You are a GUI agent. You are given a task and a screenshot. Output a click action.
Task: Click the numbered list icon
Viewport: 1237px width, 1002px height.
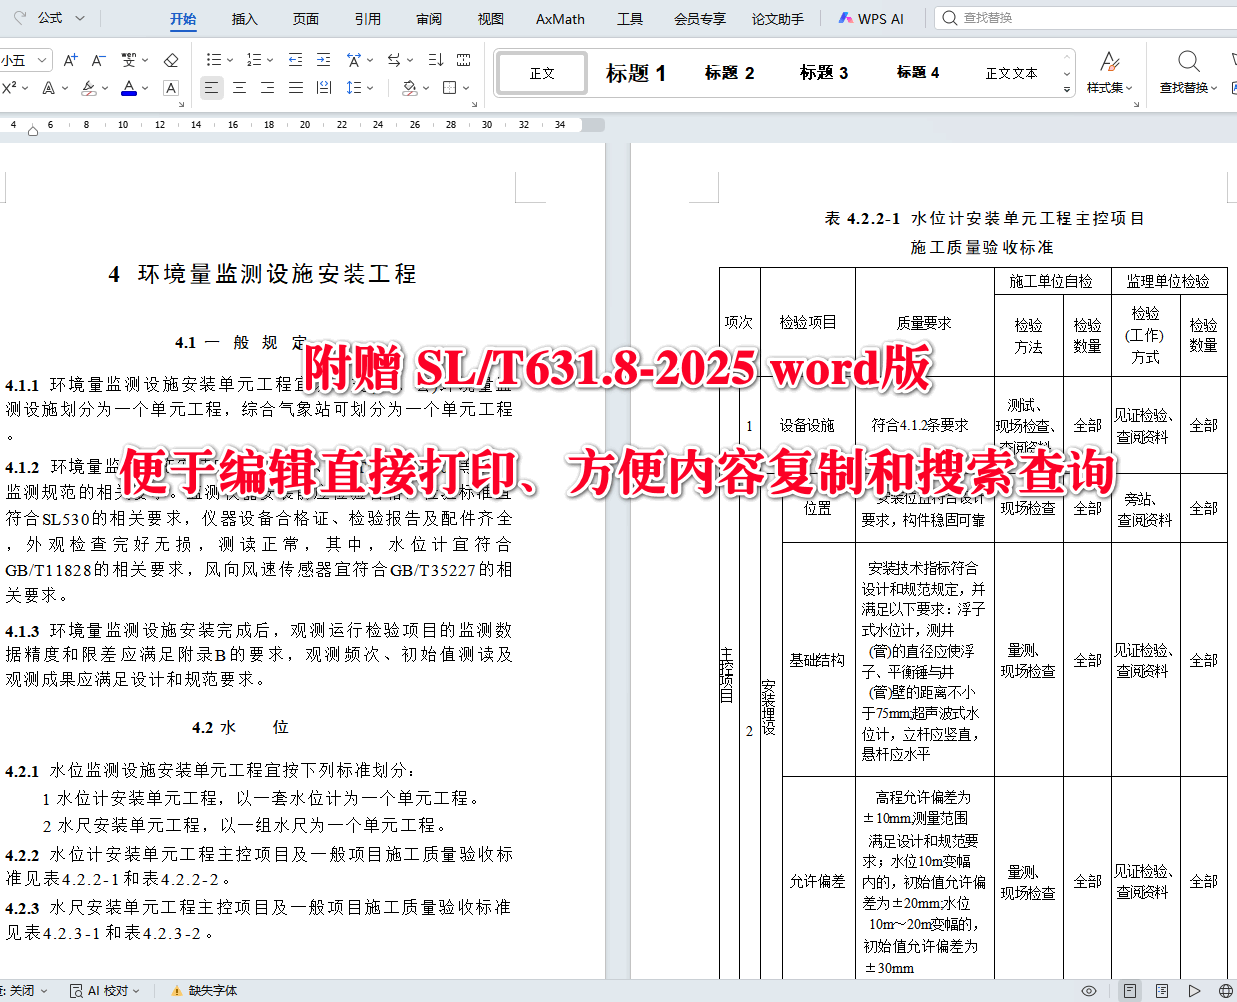click(x=254, y=60)
